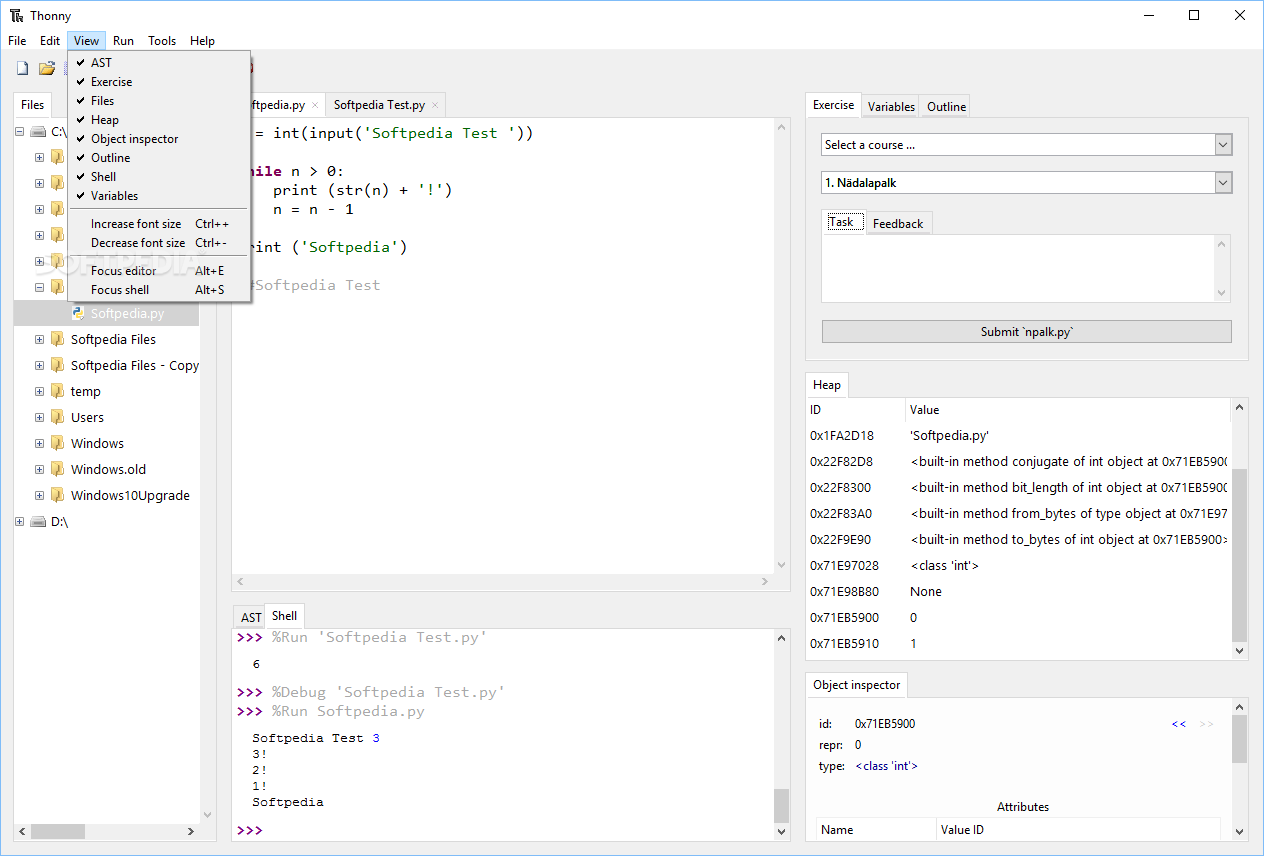Image resolution: width=1264 pixels, height=856 pixels.
Task: Go to previous object with << link
Action: tap(1179, 724)
